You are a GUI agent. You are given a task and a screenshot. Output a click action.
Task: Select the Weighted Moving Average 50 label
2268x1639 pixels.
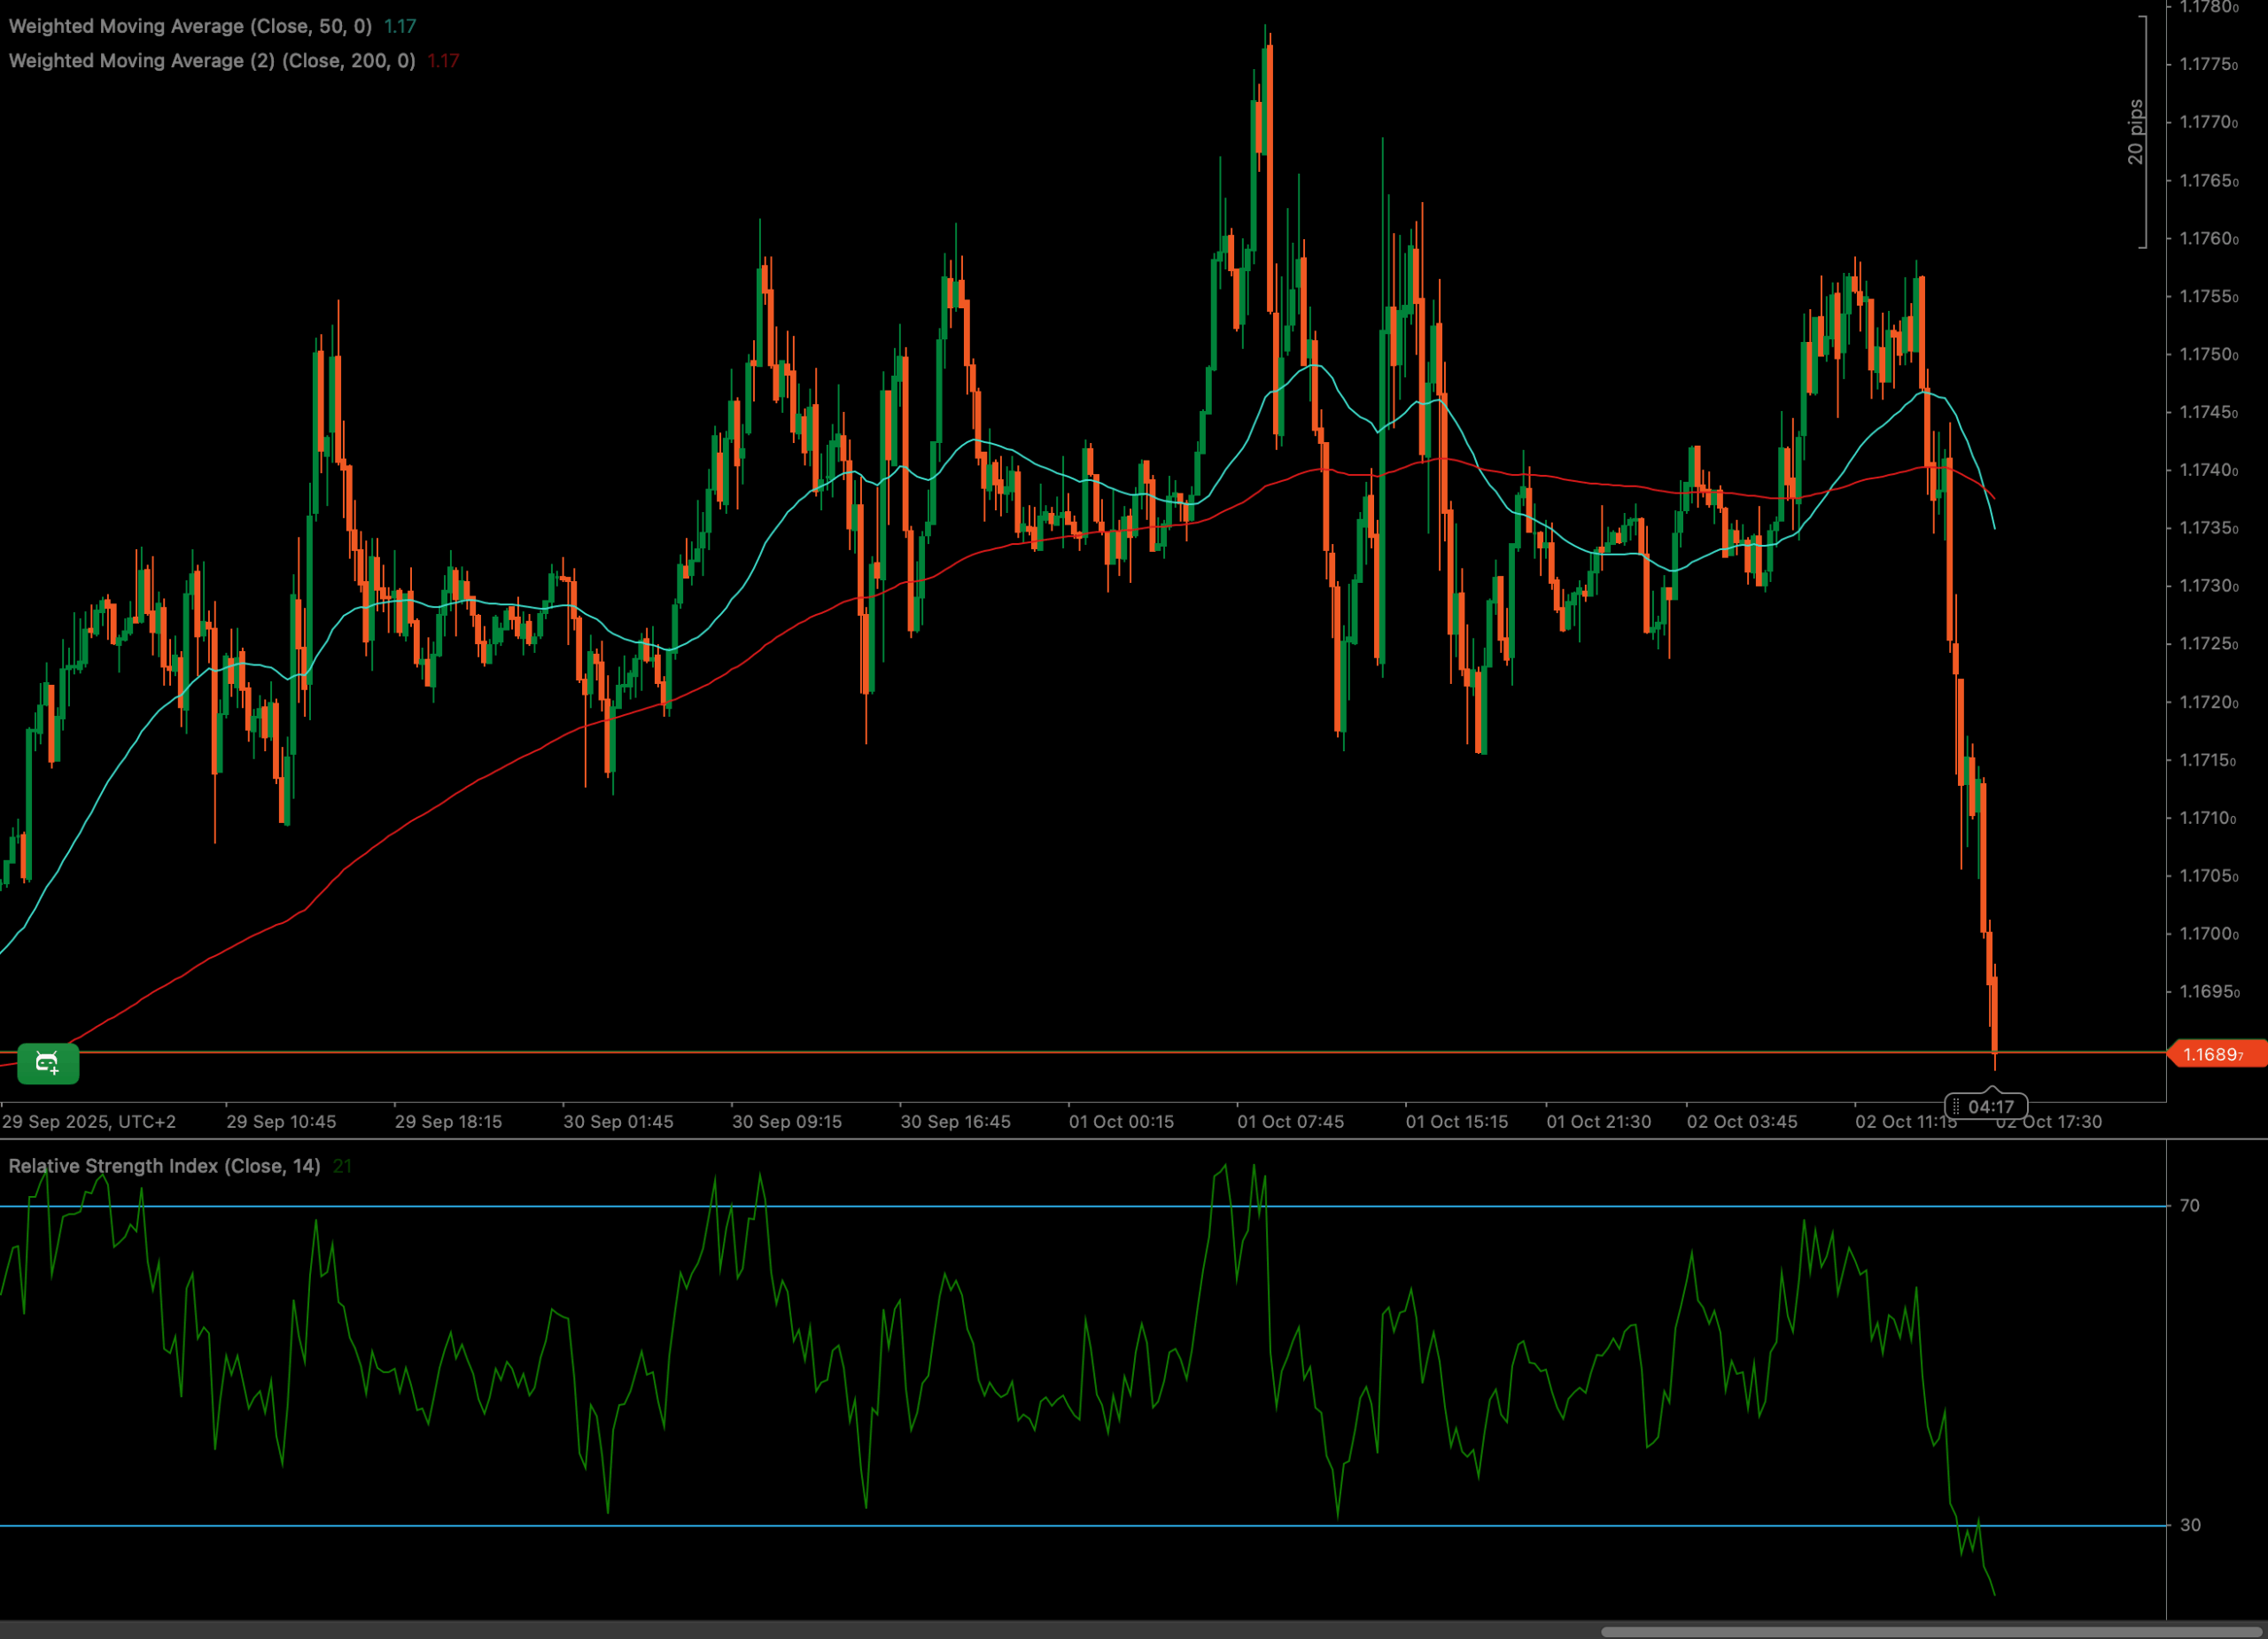[190, 26]
